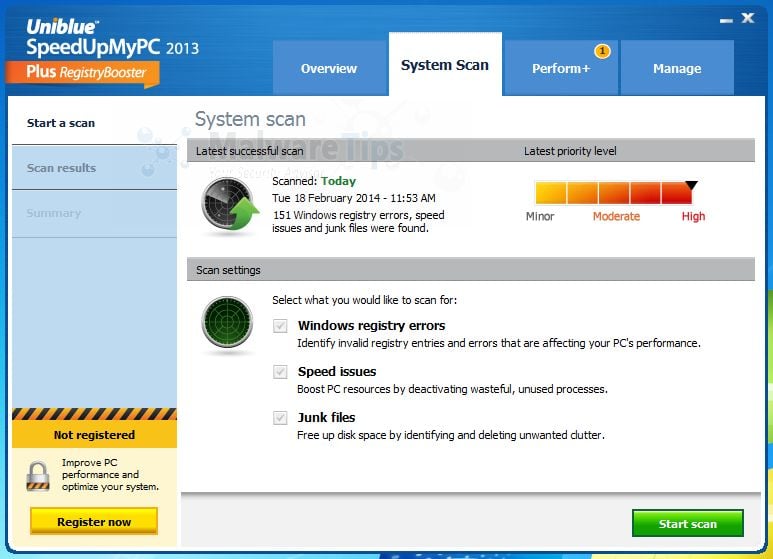The width and height of the screenshot is (773, 559).
Task: Click the Latest successful scan header
Action: point(249,151)
